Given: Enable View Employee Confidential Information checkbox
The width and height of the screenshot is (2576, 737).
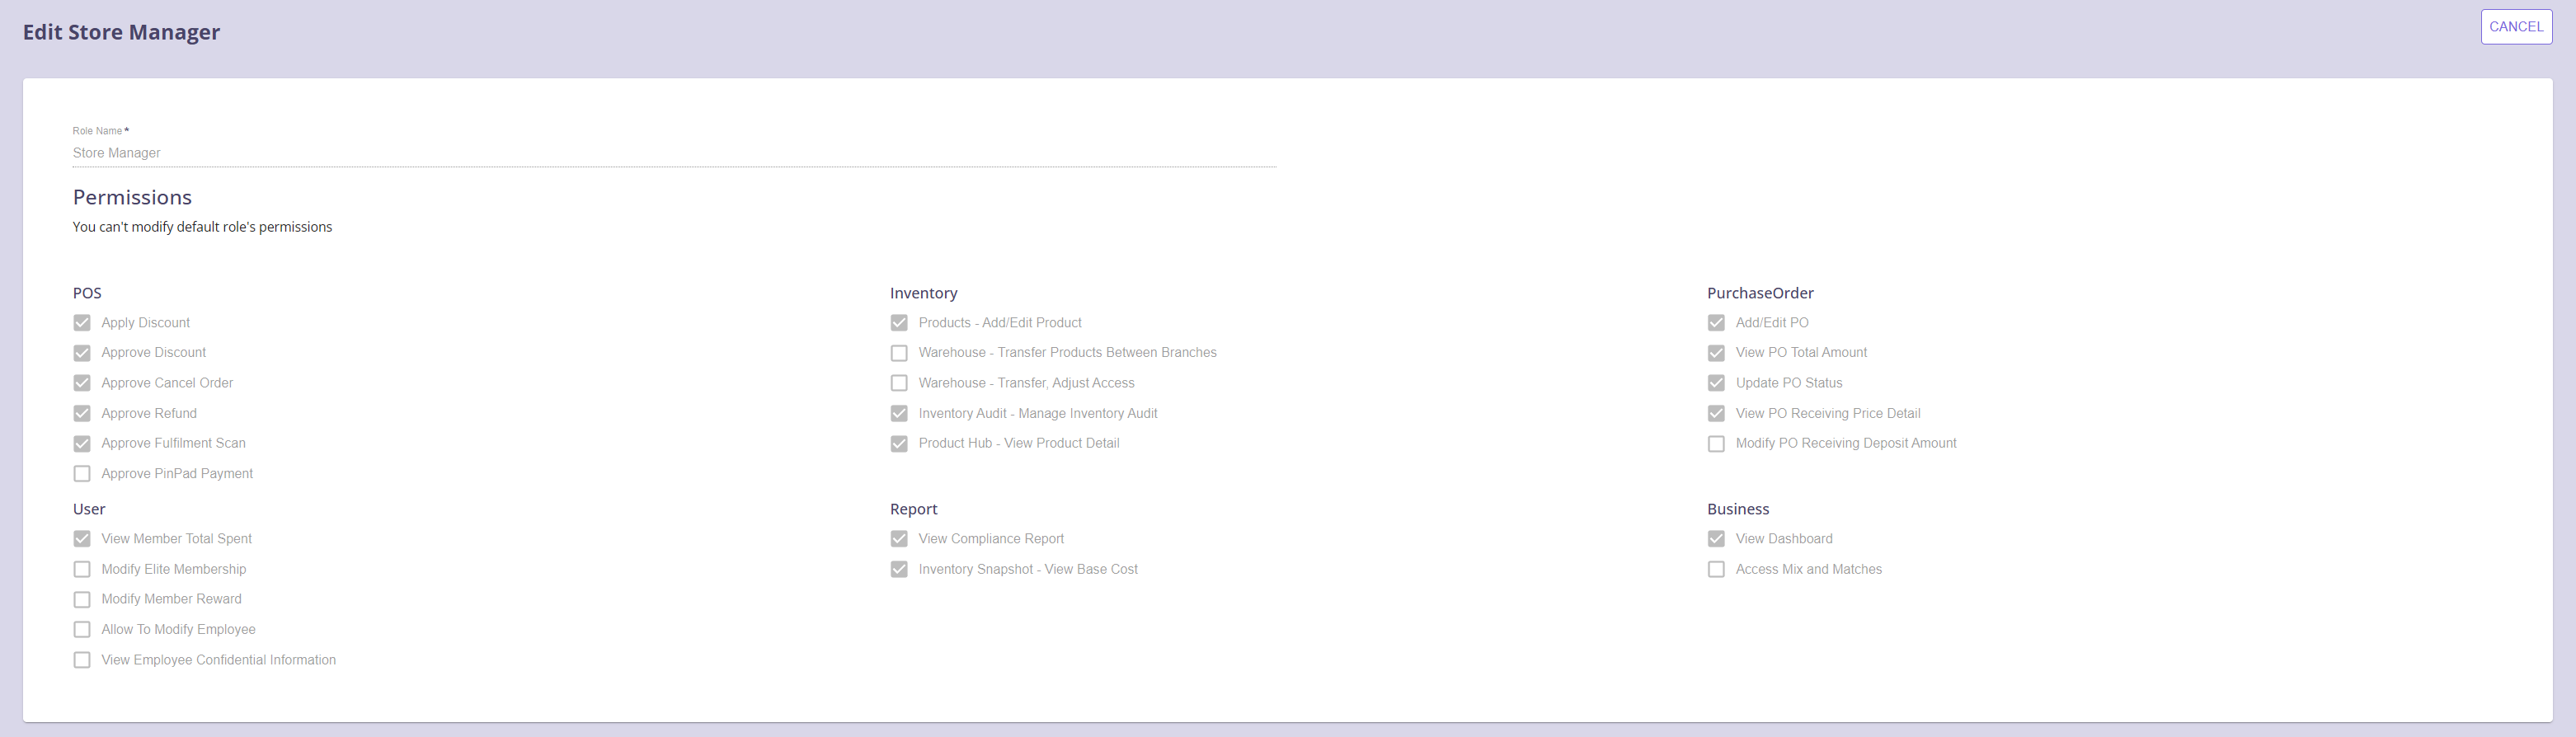Looking at the screenshot, I should (x=82, y=660).
